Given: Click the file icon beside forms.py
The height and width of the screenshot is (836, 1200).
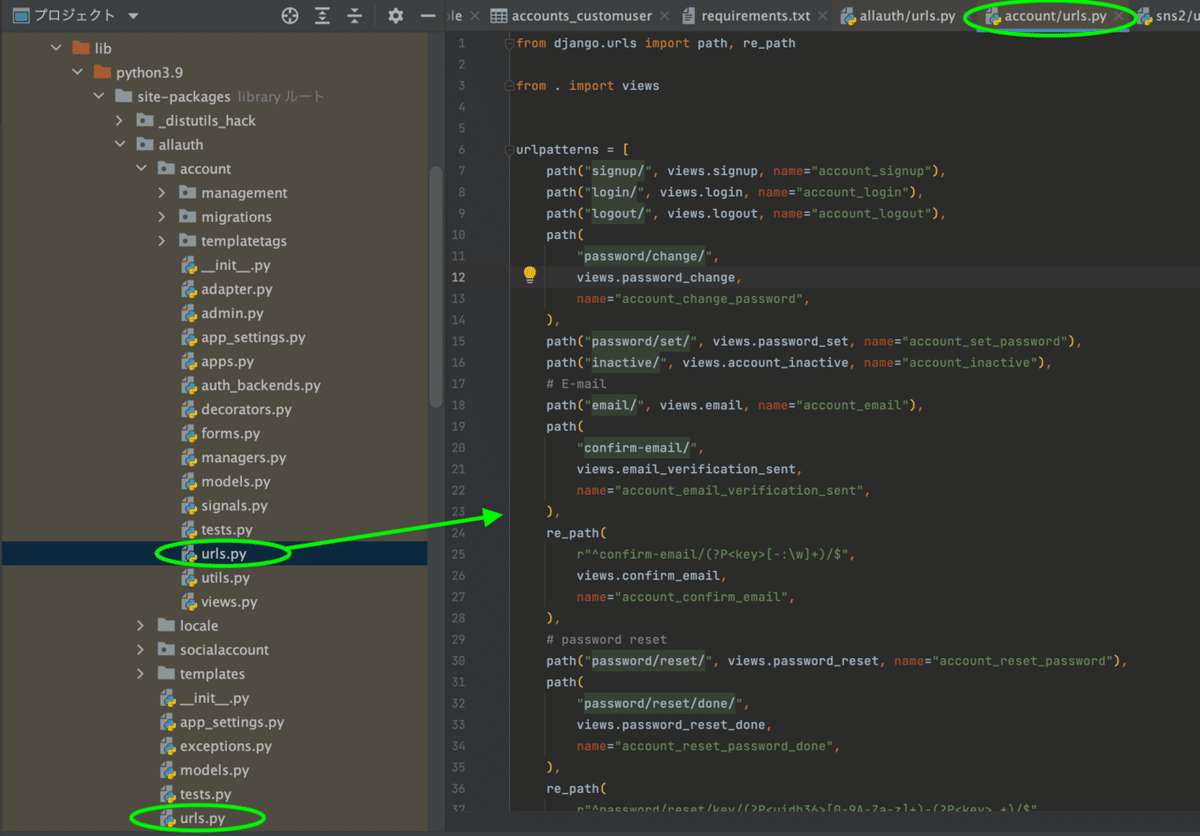Looking at the screenshot, I should (x=189, y=433).
